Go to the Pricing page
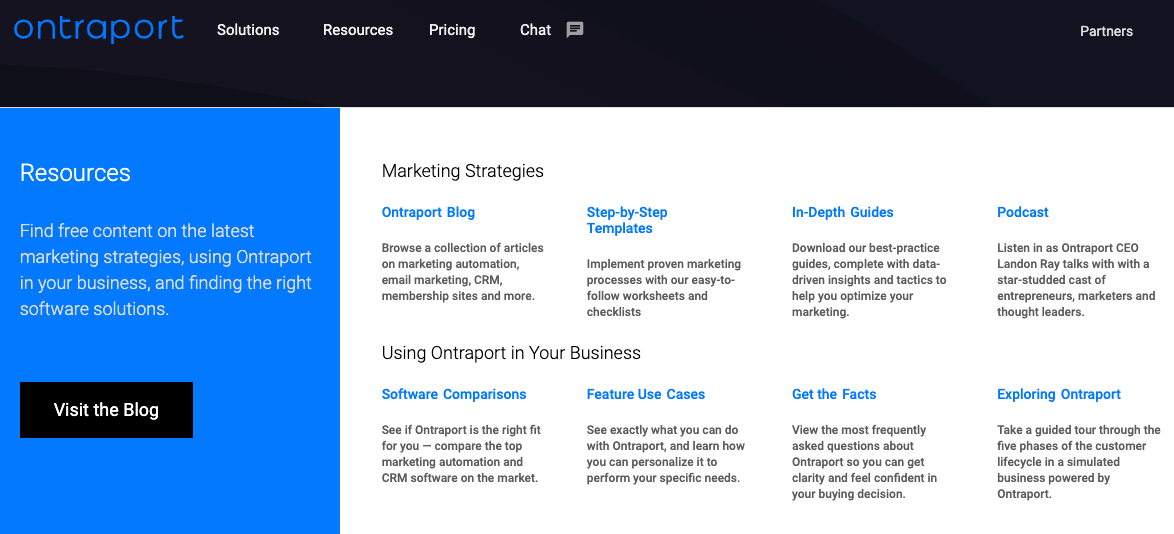The width and height of the screenshot is (1174, 534). 452,30
